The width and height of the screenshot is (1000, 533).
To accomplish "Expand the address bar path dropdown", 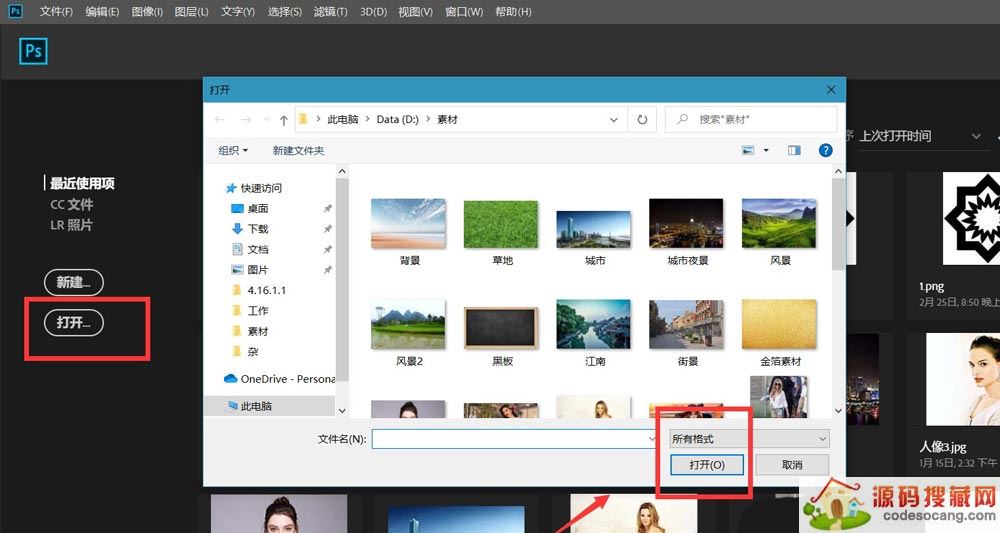I will tap(614, 120).
